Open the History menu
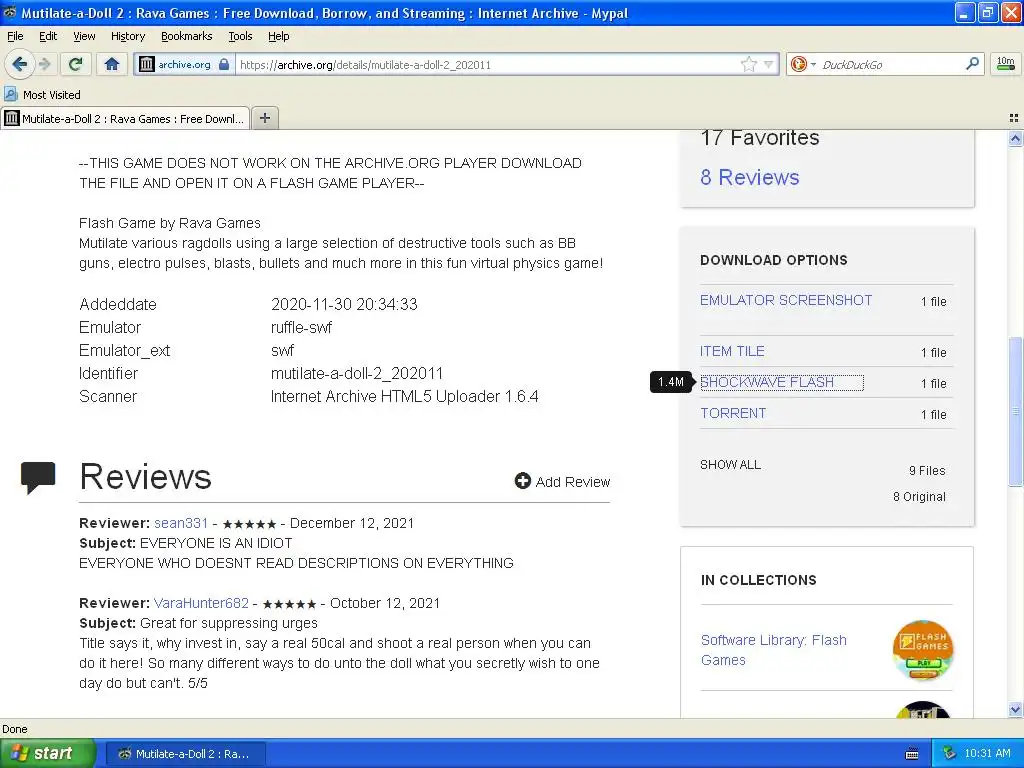This screenshot has width=1024, height=768. click(x=128, y=36)
